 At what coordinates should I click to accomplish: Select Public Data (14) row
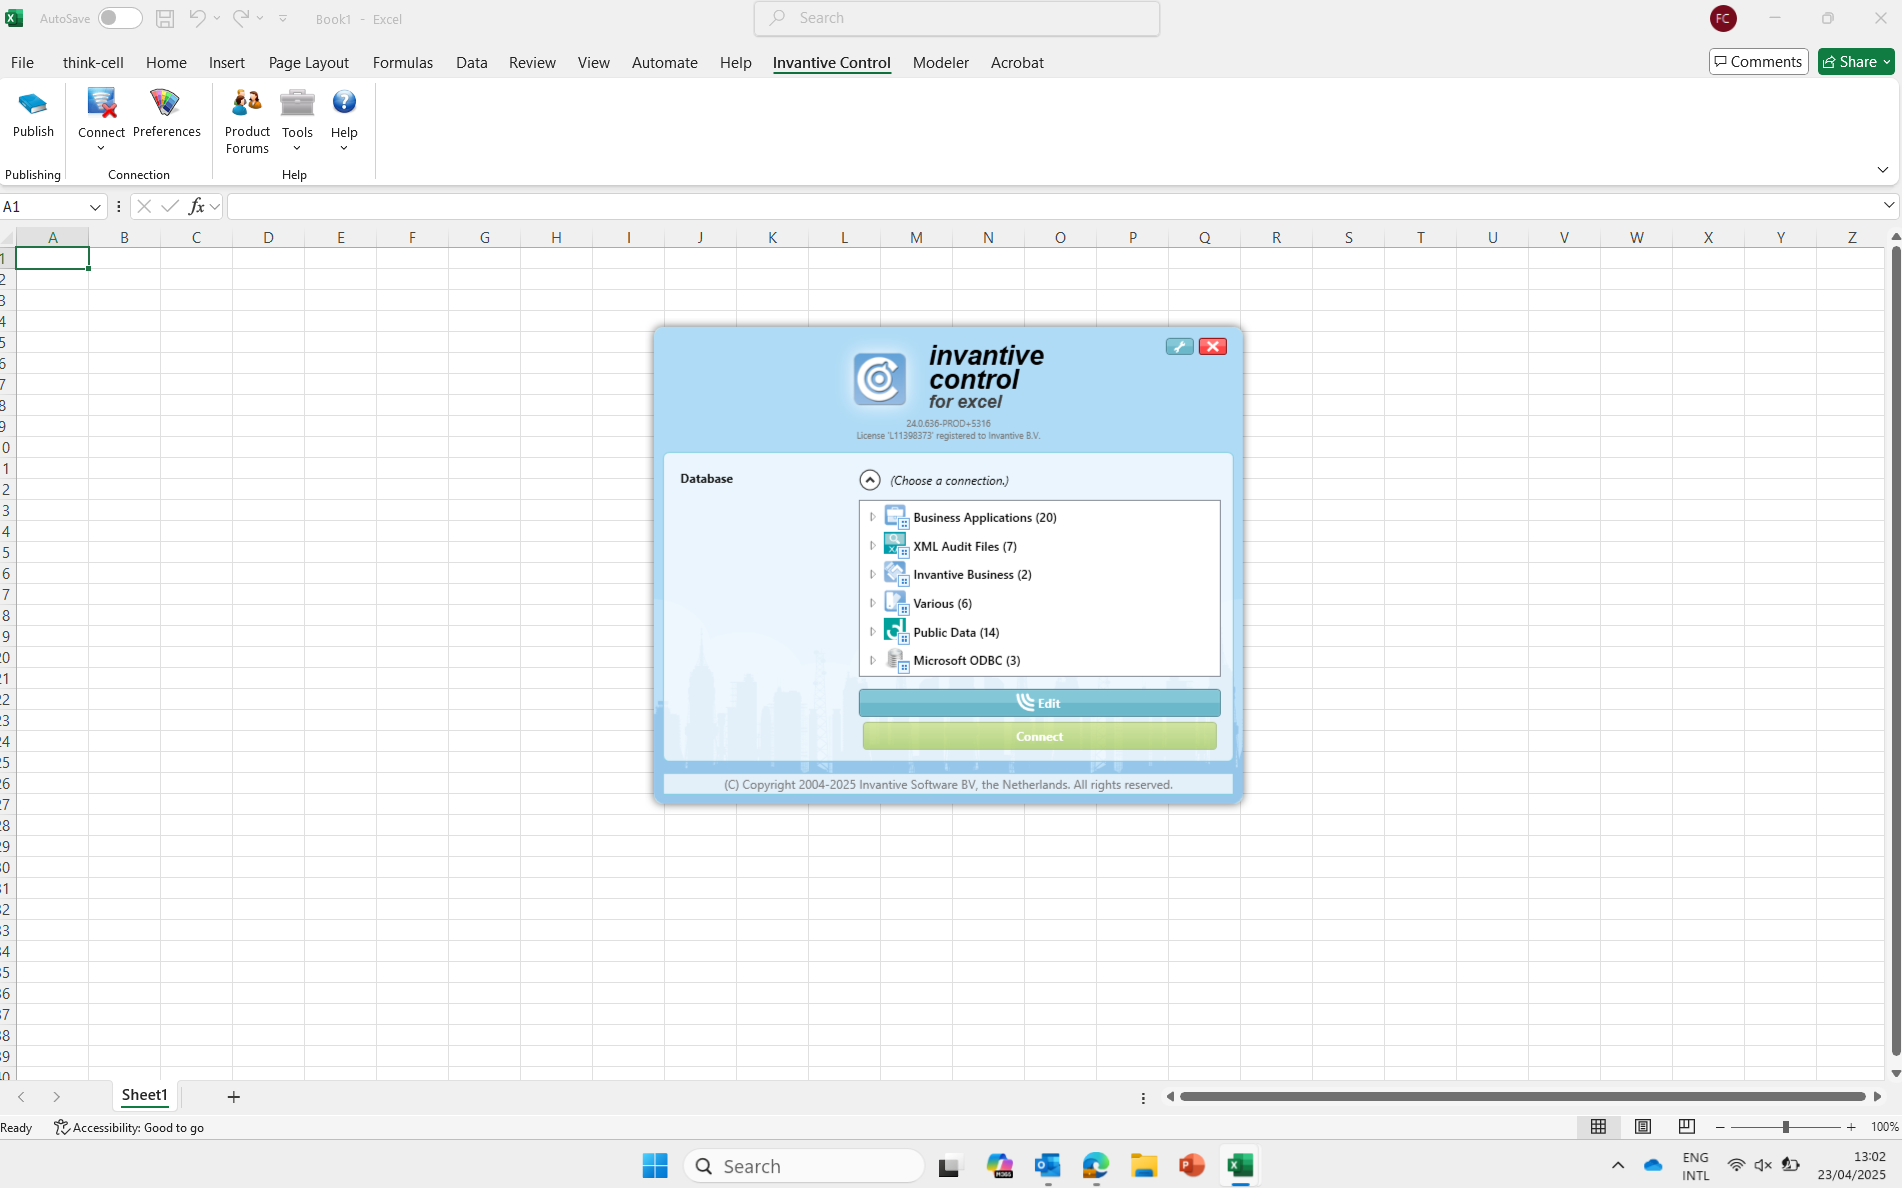1039,632
